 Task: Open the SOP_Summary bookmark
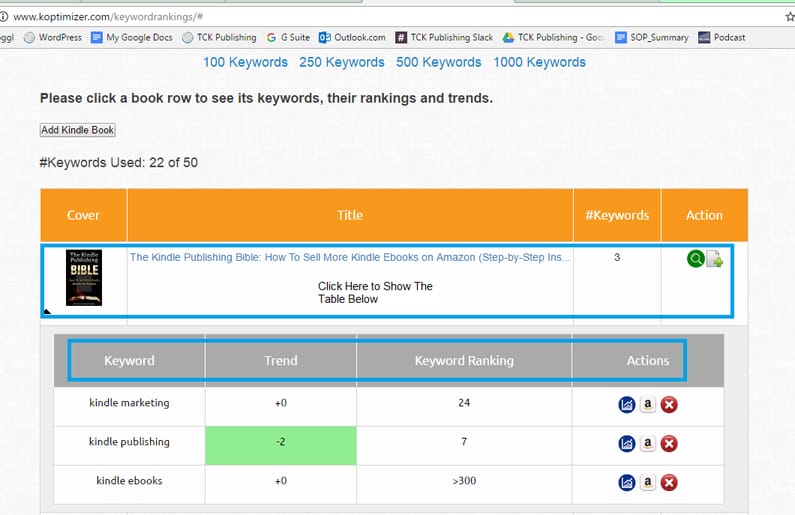pyautogui.click(x=652, y=38)
